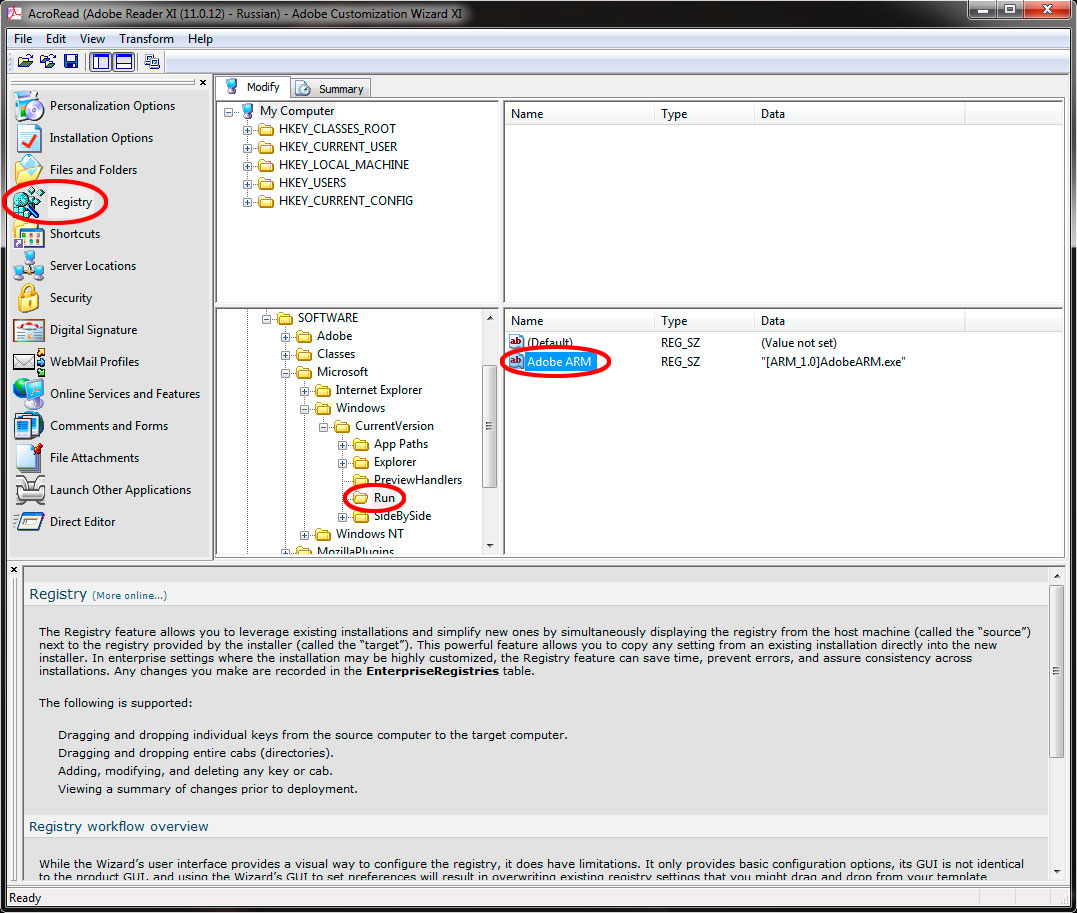Screen dimensions: 1077x913
Task: Open Online Services and Features section
Action: [125, 394]
